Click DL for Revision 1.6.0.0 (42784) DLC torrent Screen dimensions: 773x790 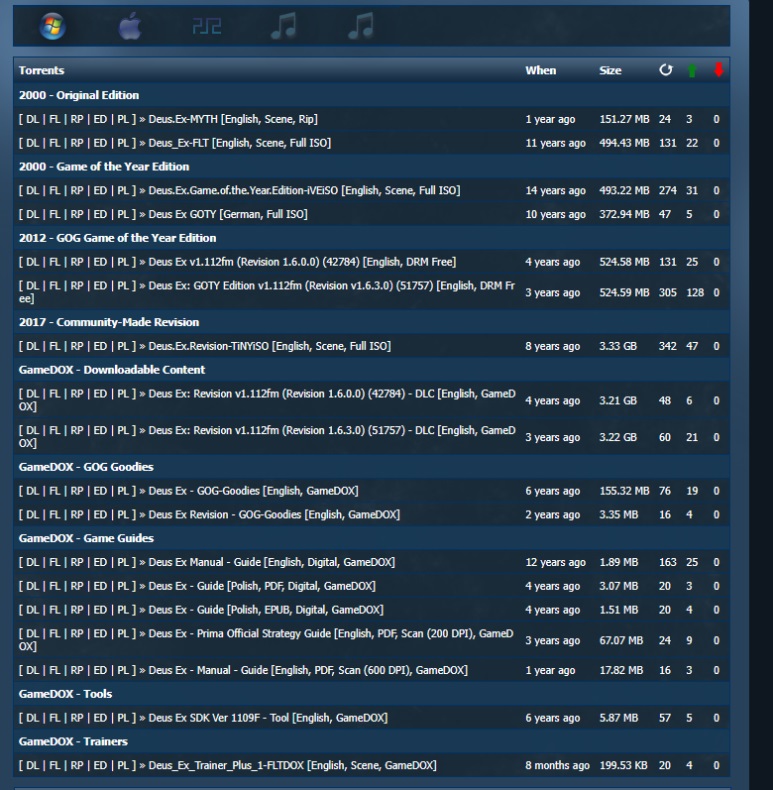pyautogui.click(x=32, y=394)
